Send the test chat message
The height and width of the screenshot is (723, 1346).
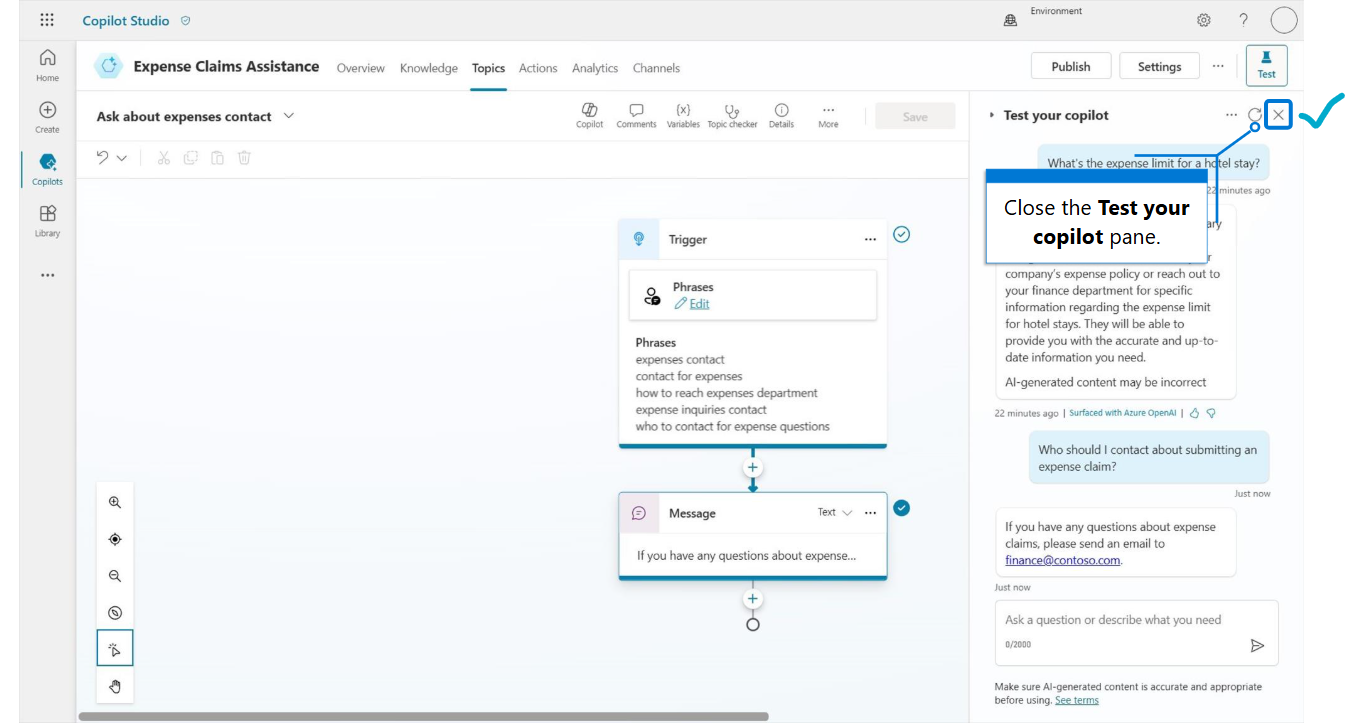click(x=1257, y=645)
